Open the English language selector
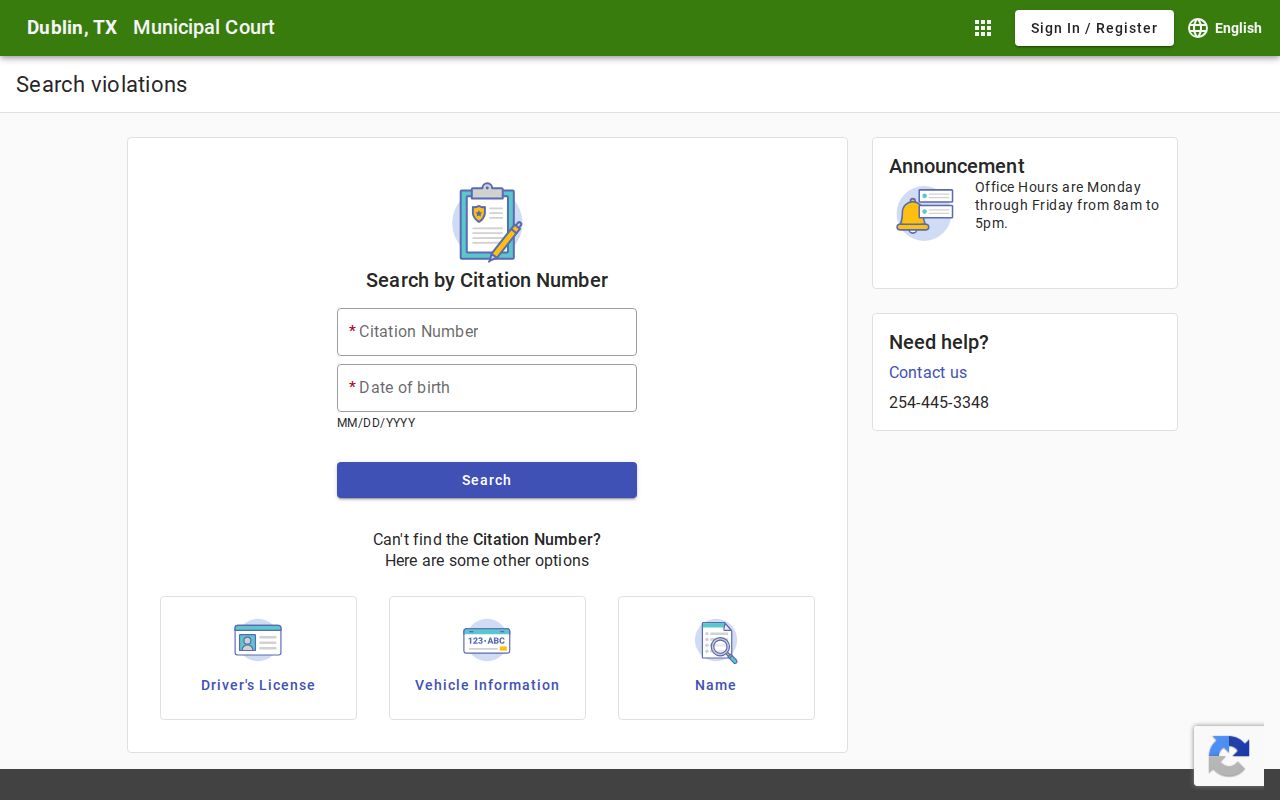This screenshot has height=800, width=1280. (1225, 28)
